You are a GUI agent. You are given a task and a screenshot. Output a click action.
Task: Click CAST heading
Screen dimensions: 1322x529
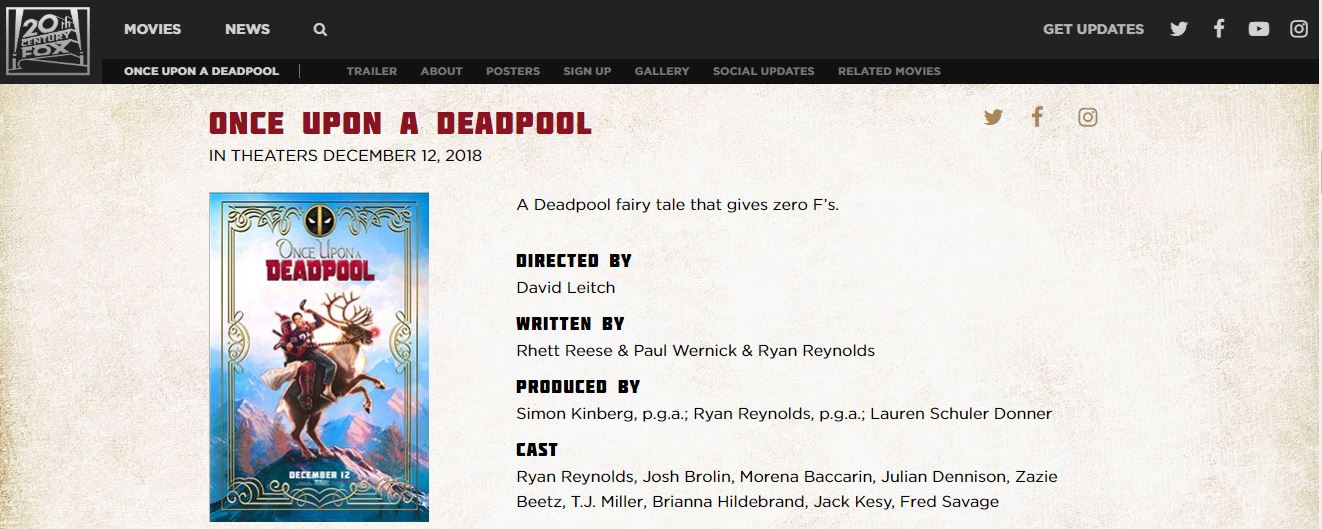coord(537,450)
